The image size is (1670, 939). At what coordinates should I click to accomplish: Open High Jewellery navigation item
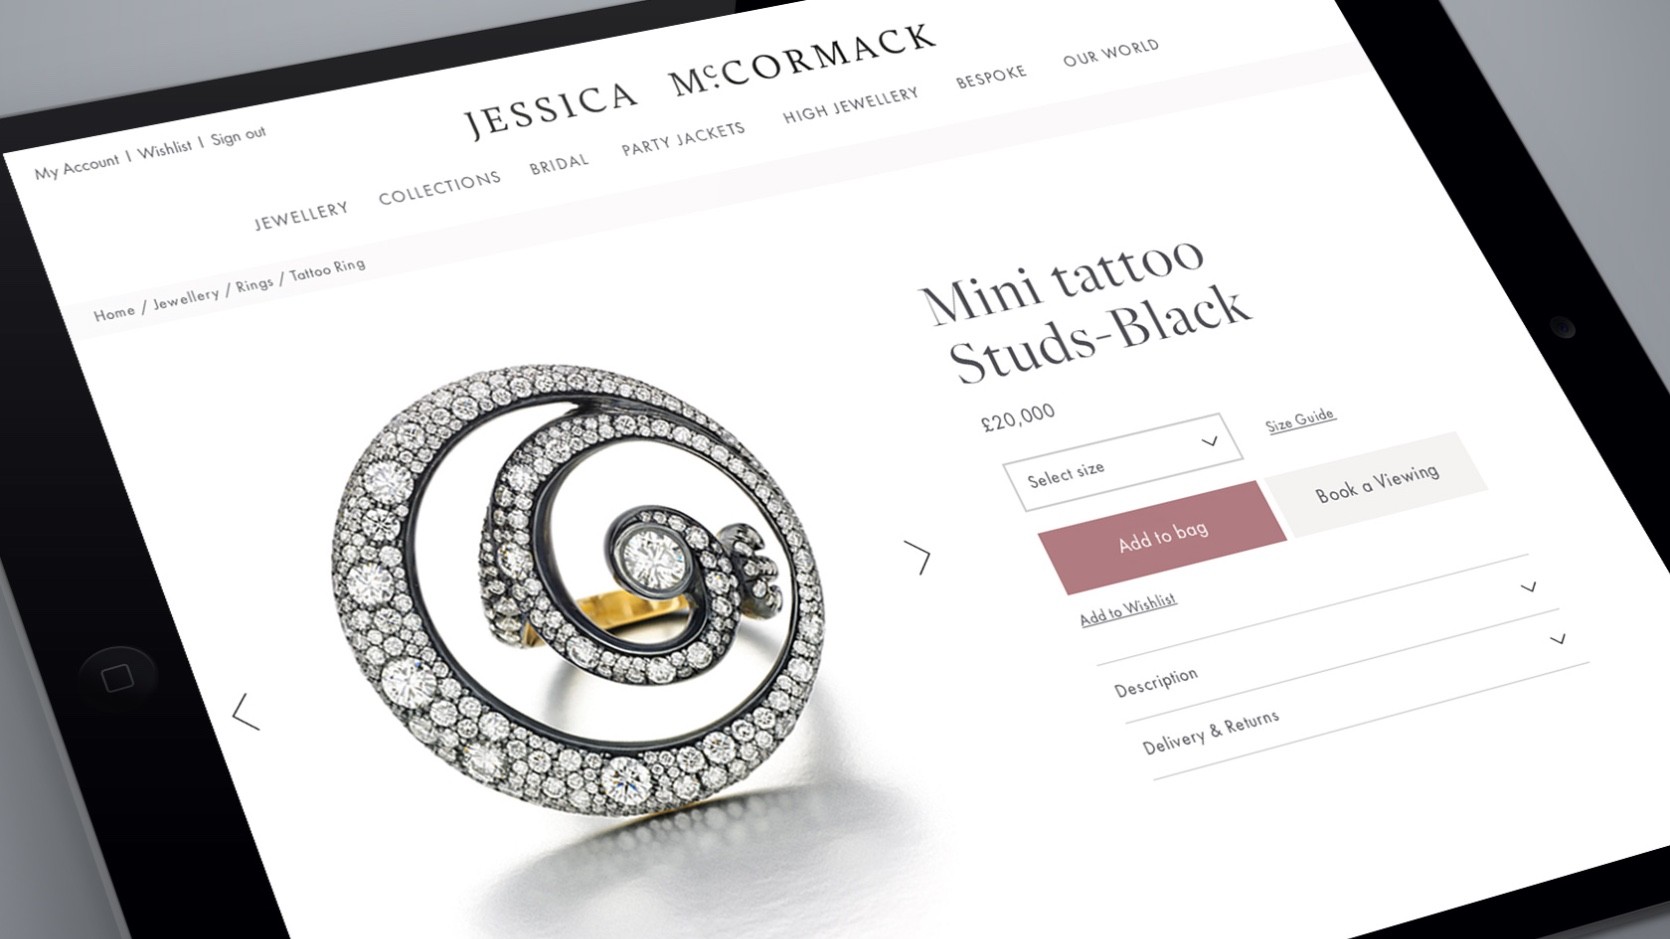pyautogui.click(x=850, y=104)
